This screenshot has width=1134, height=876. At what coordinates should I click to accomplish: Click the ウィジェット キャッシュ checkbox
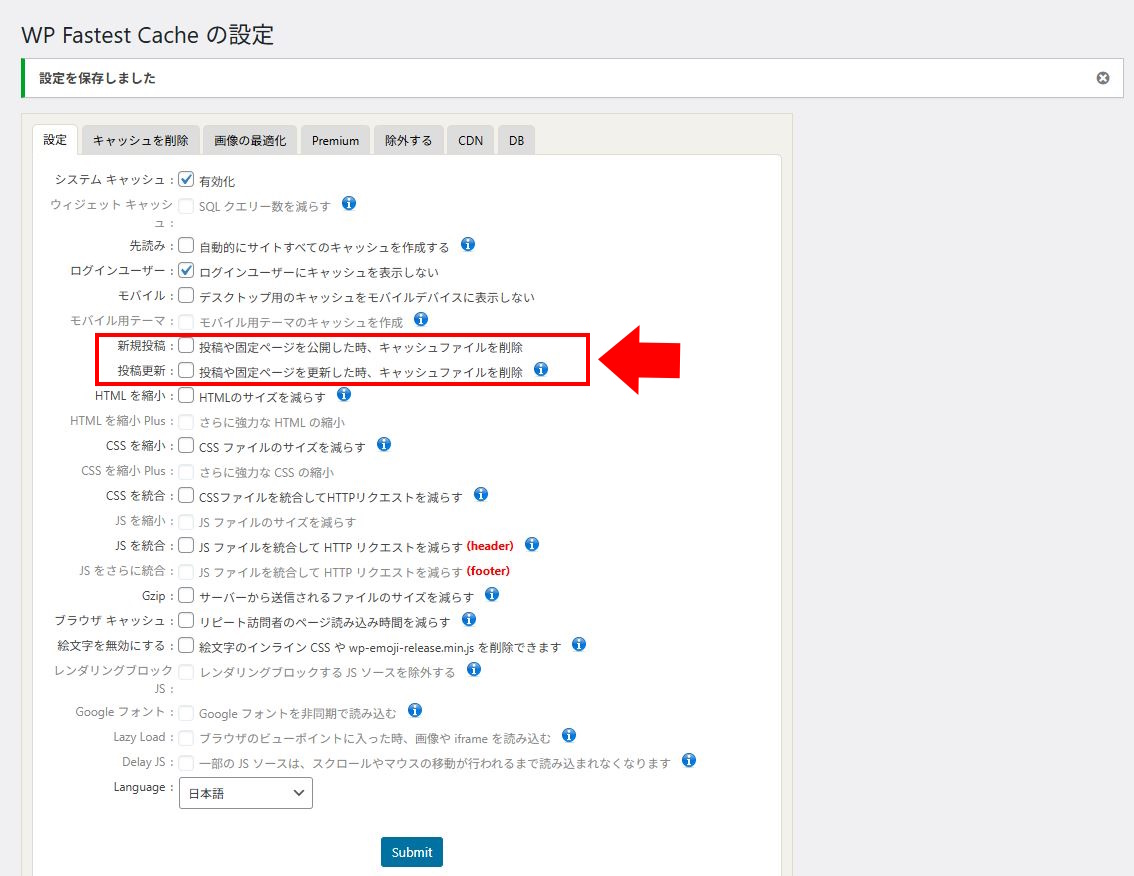[186, 206]
